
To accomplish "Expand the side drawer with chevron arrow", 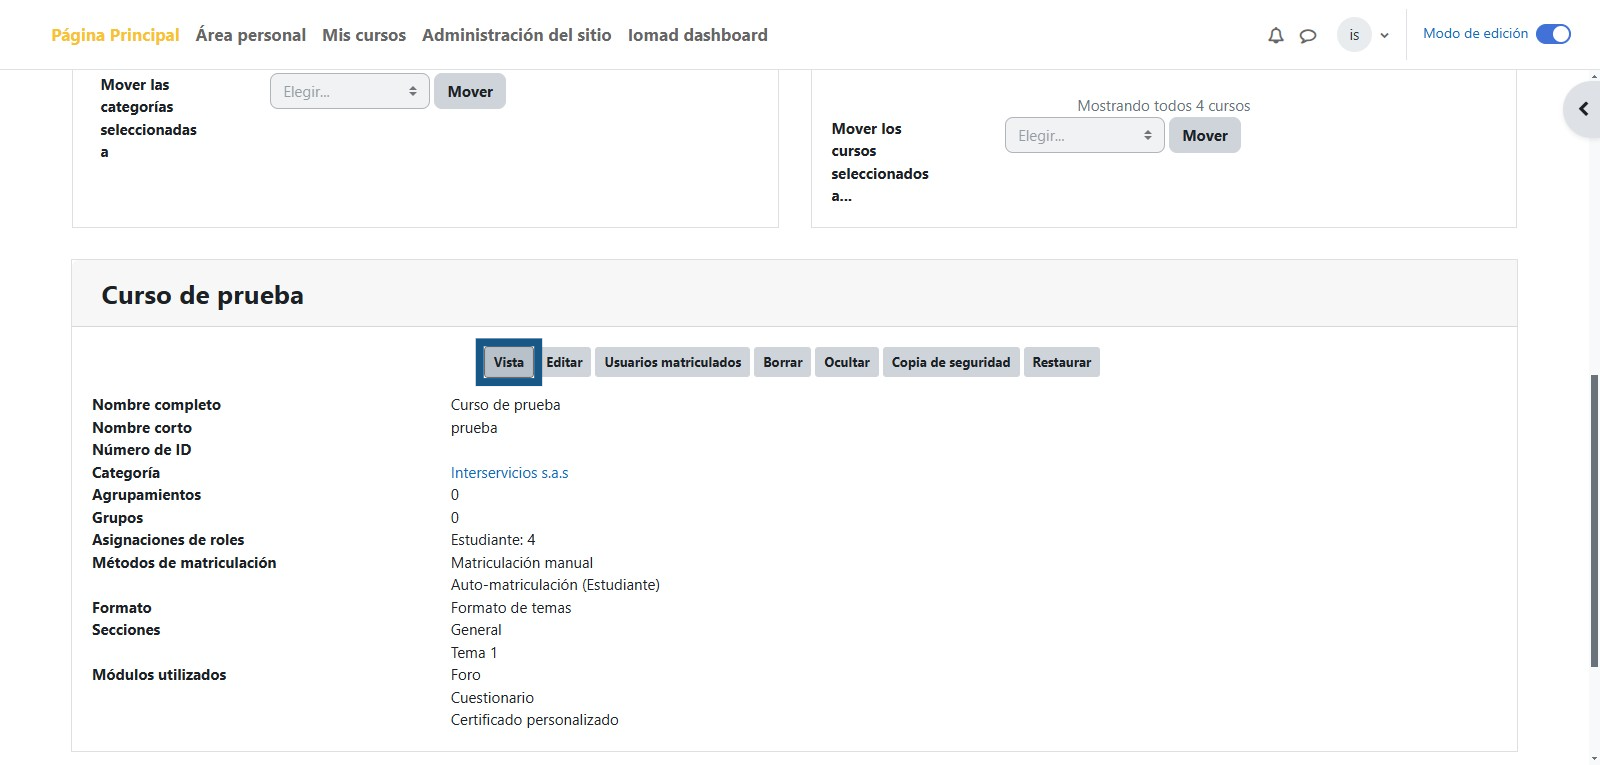I will pos(1583,109).
